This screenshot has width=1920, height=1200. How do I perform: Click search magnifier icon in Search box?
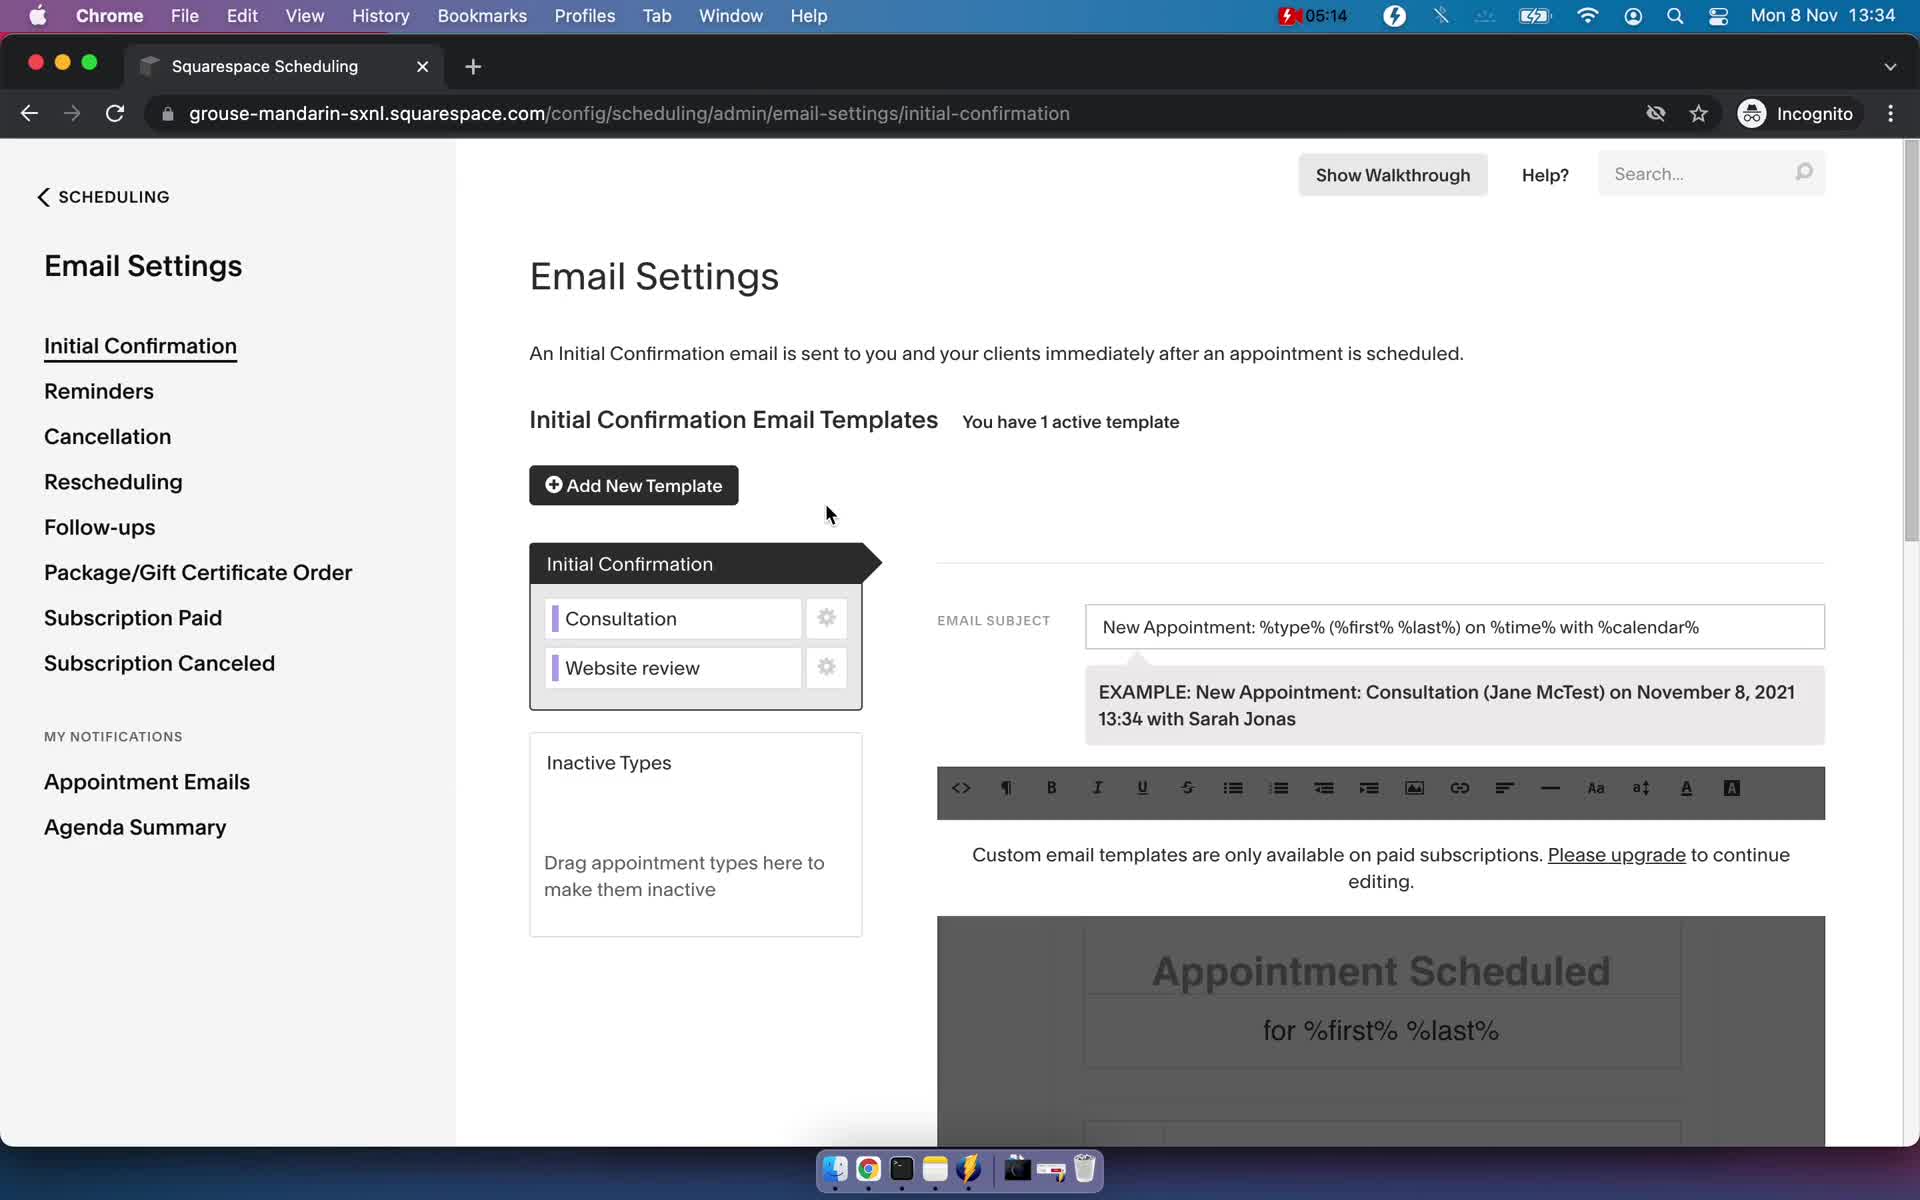(1804, 173)
